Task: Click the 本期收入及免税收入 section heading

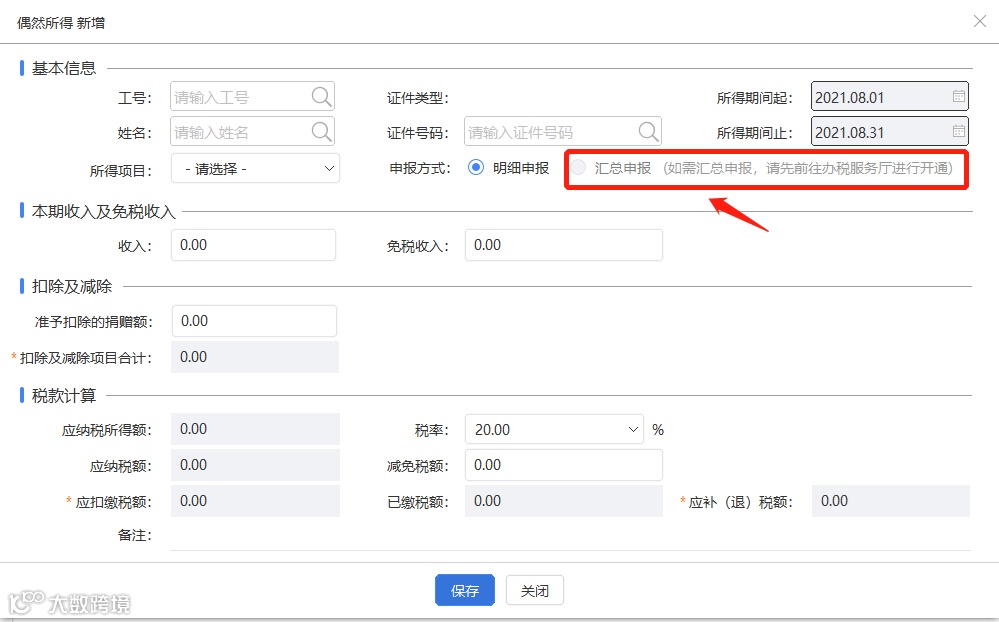Action: (104, 212)
